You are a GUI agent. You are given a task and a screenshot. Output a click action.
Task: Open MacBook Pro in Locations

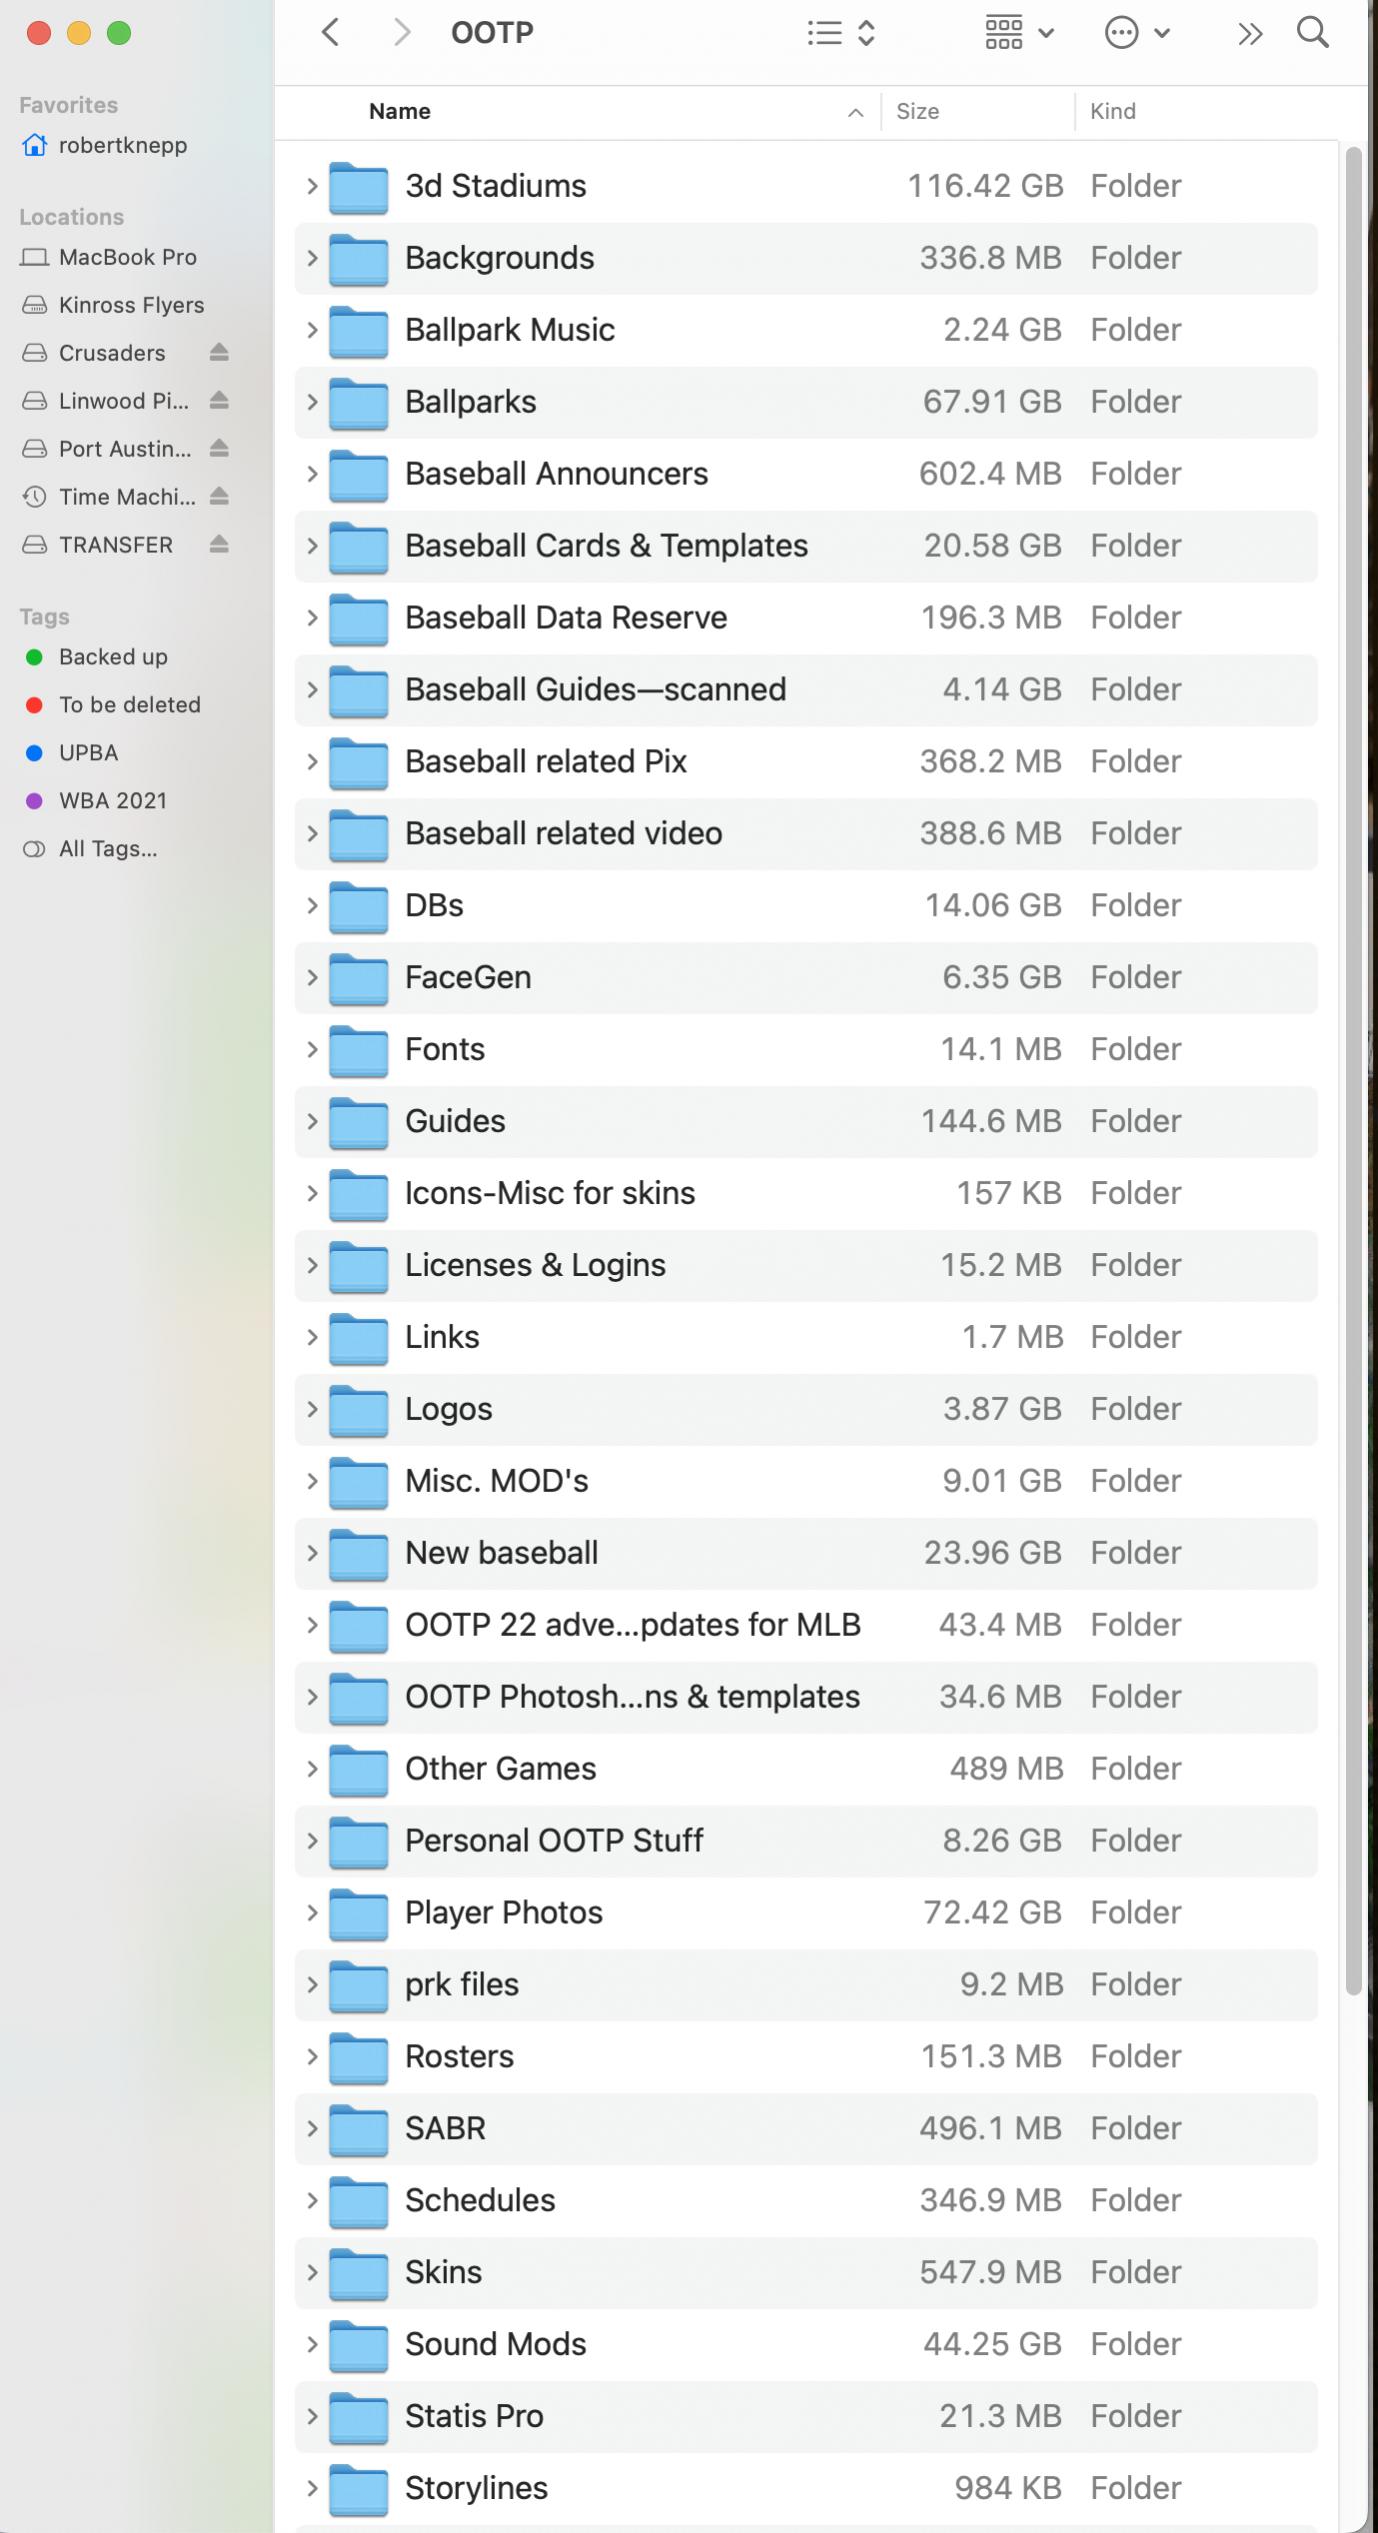coord(127,257)
